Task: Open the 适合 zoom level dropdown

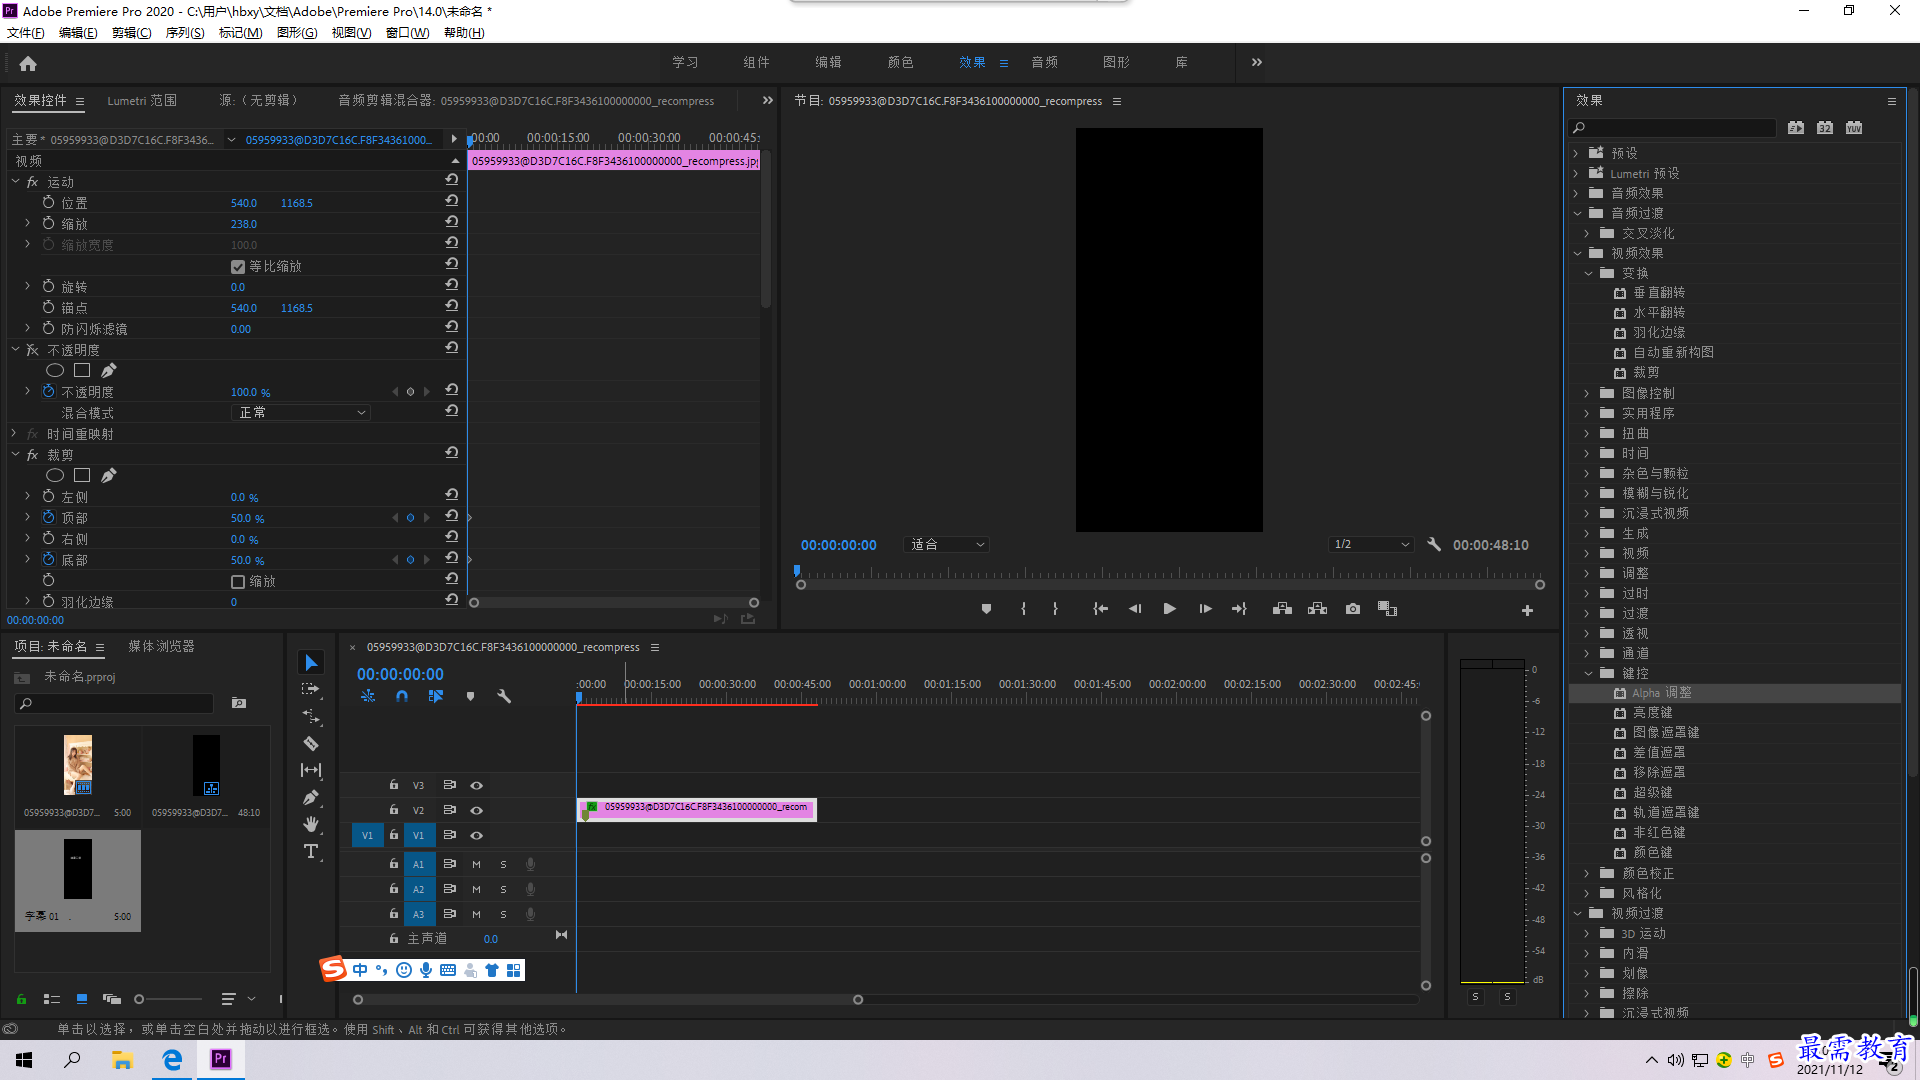Action: tap(946, 545)
